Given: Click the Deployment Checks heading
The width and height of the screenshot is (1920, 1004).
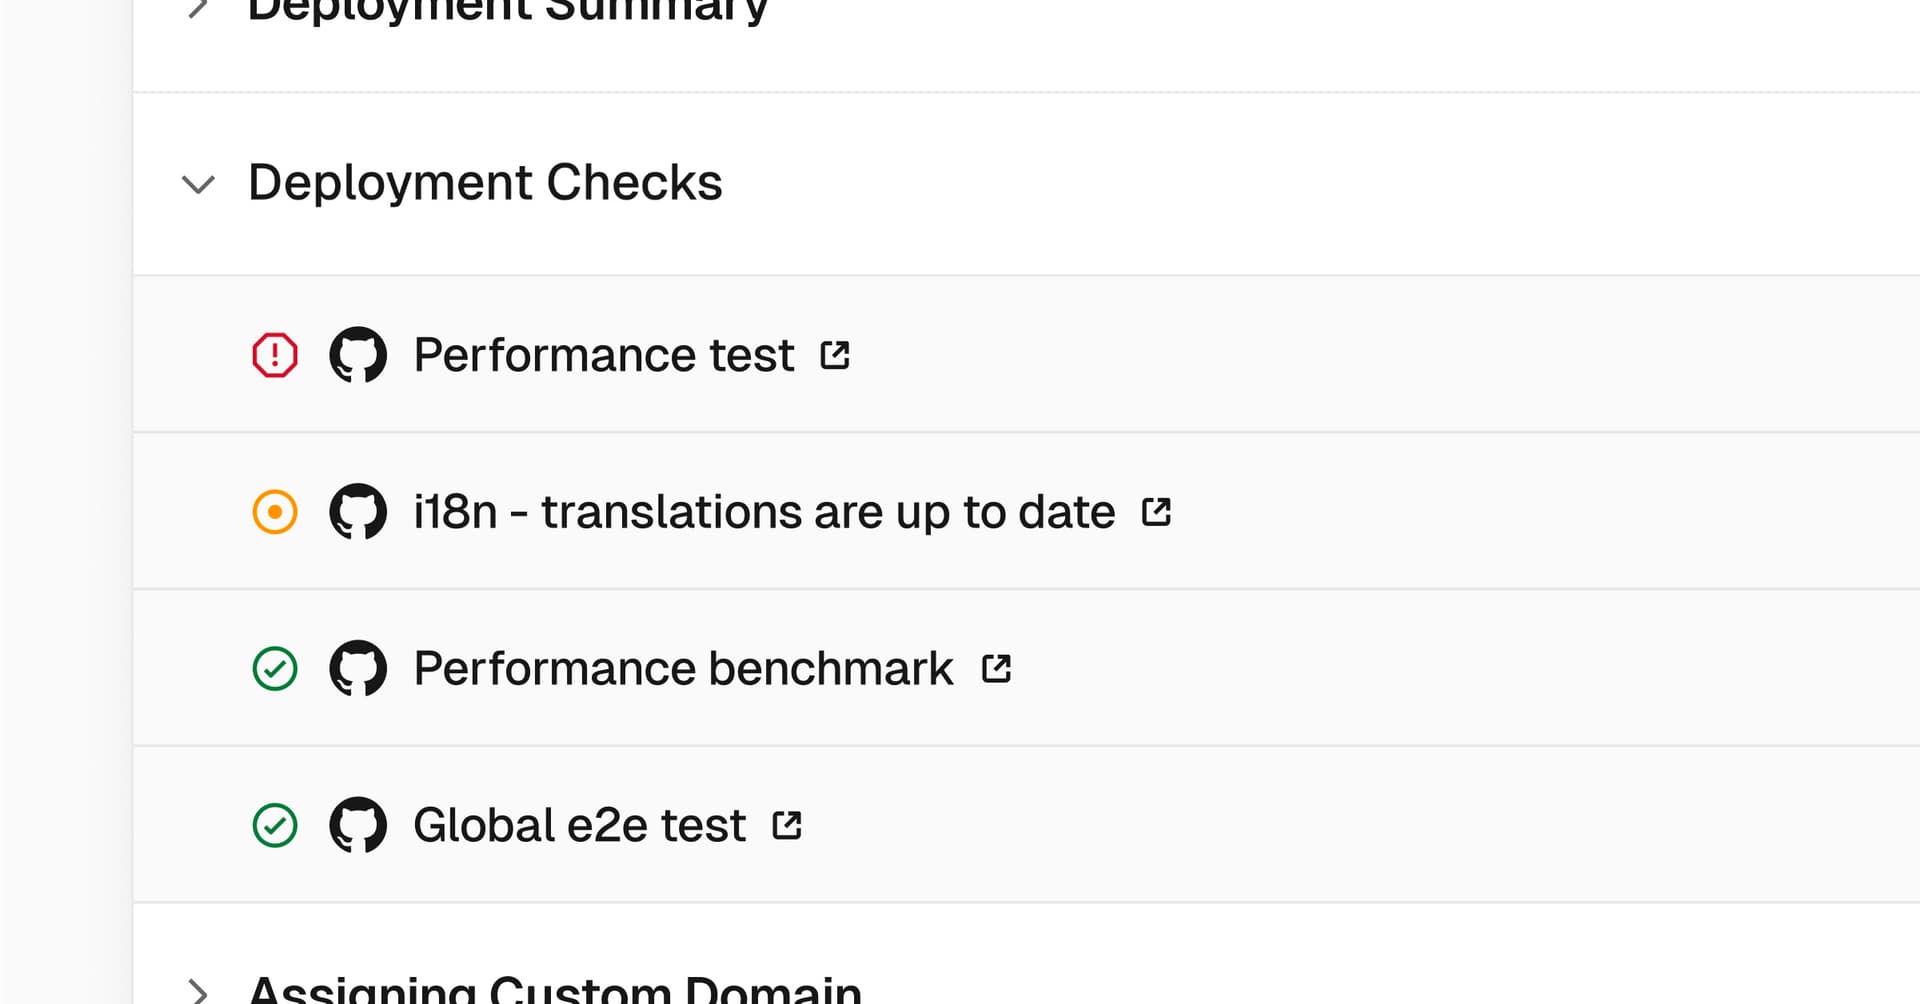Looking at the screenshot, I should click(x=485, y=183).
